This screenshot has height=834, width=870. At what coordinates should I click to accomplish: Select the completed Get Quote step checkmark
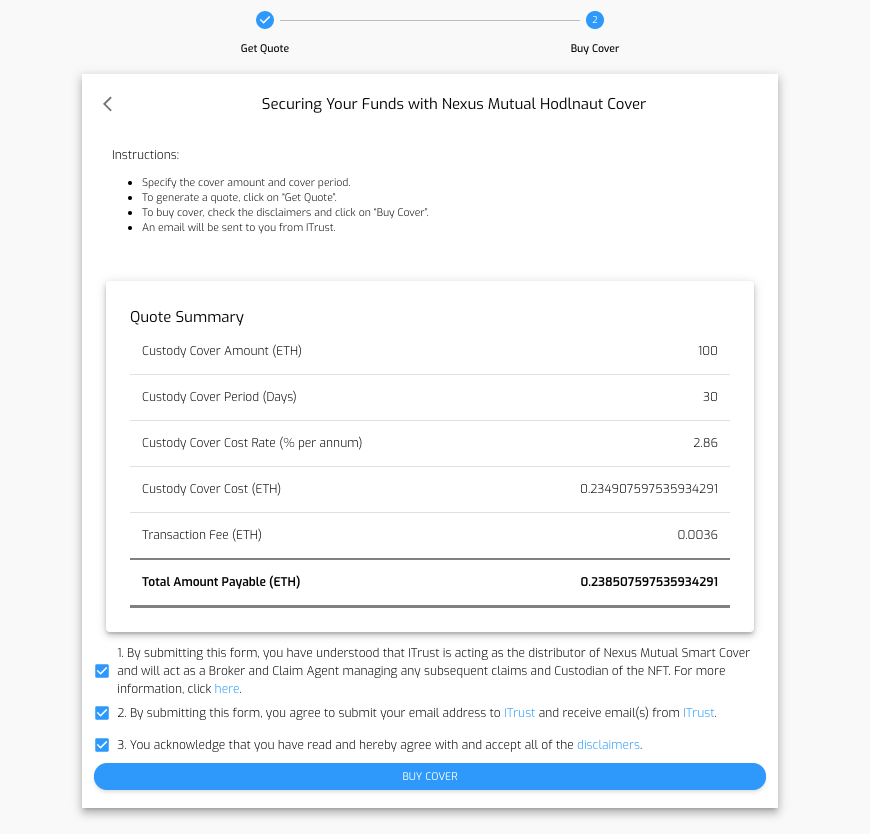[x=265, y=20]
